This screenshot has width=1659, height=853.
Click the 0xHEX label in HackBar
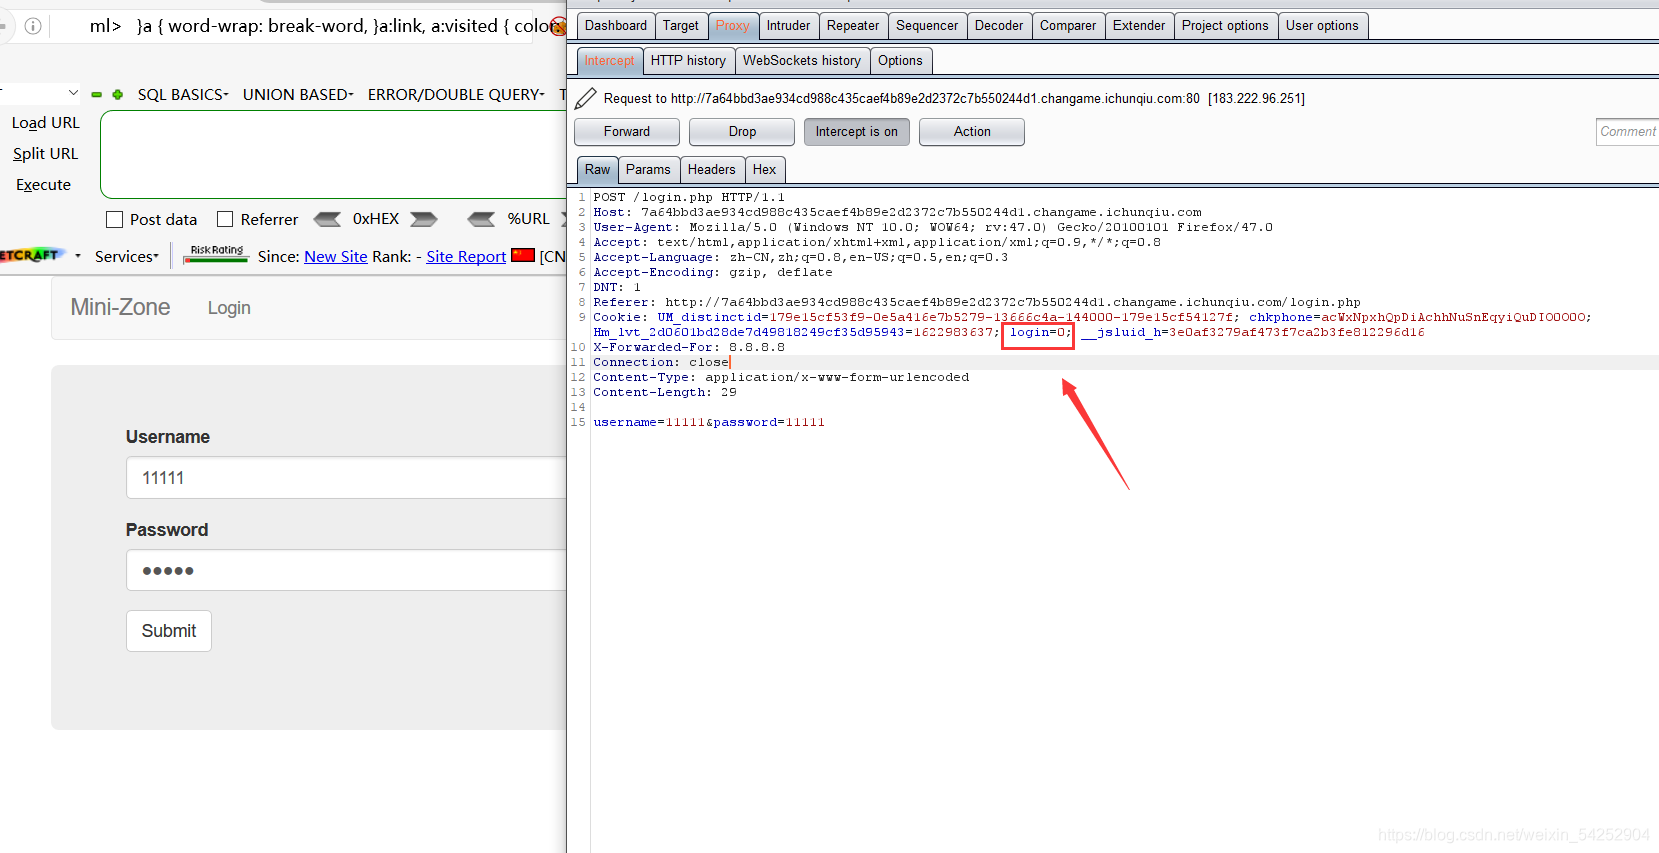tap(376, 219)
